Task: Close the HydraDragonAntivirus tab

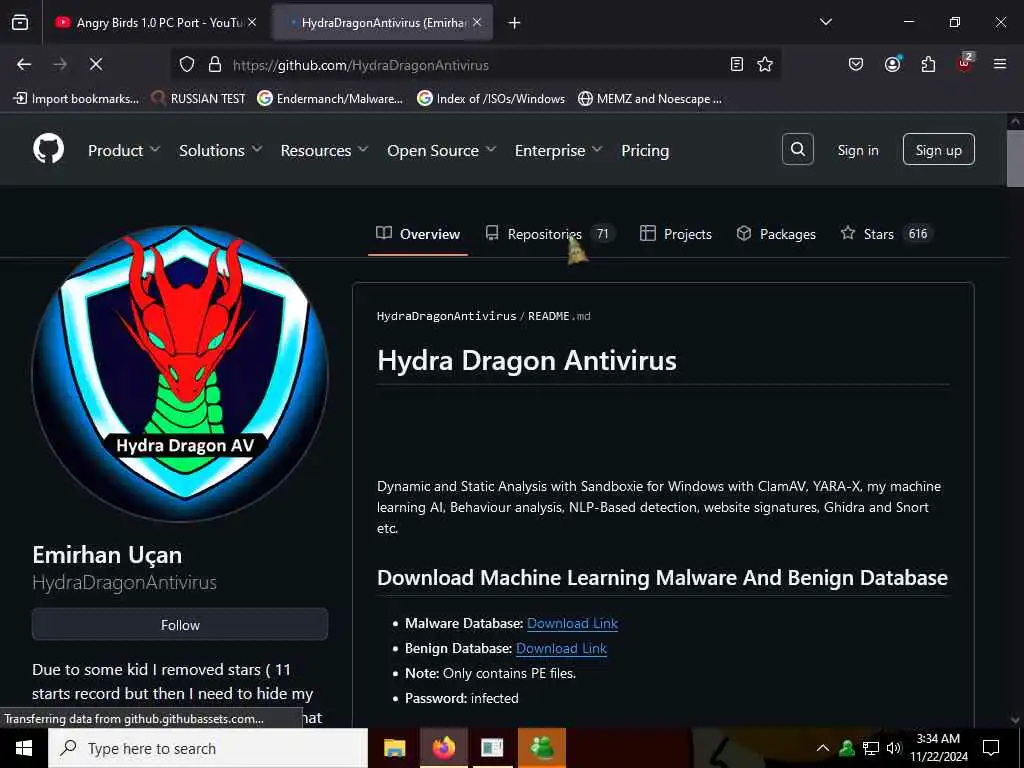Action: pyautogui.click(x=477, y=22)
